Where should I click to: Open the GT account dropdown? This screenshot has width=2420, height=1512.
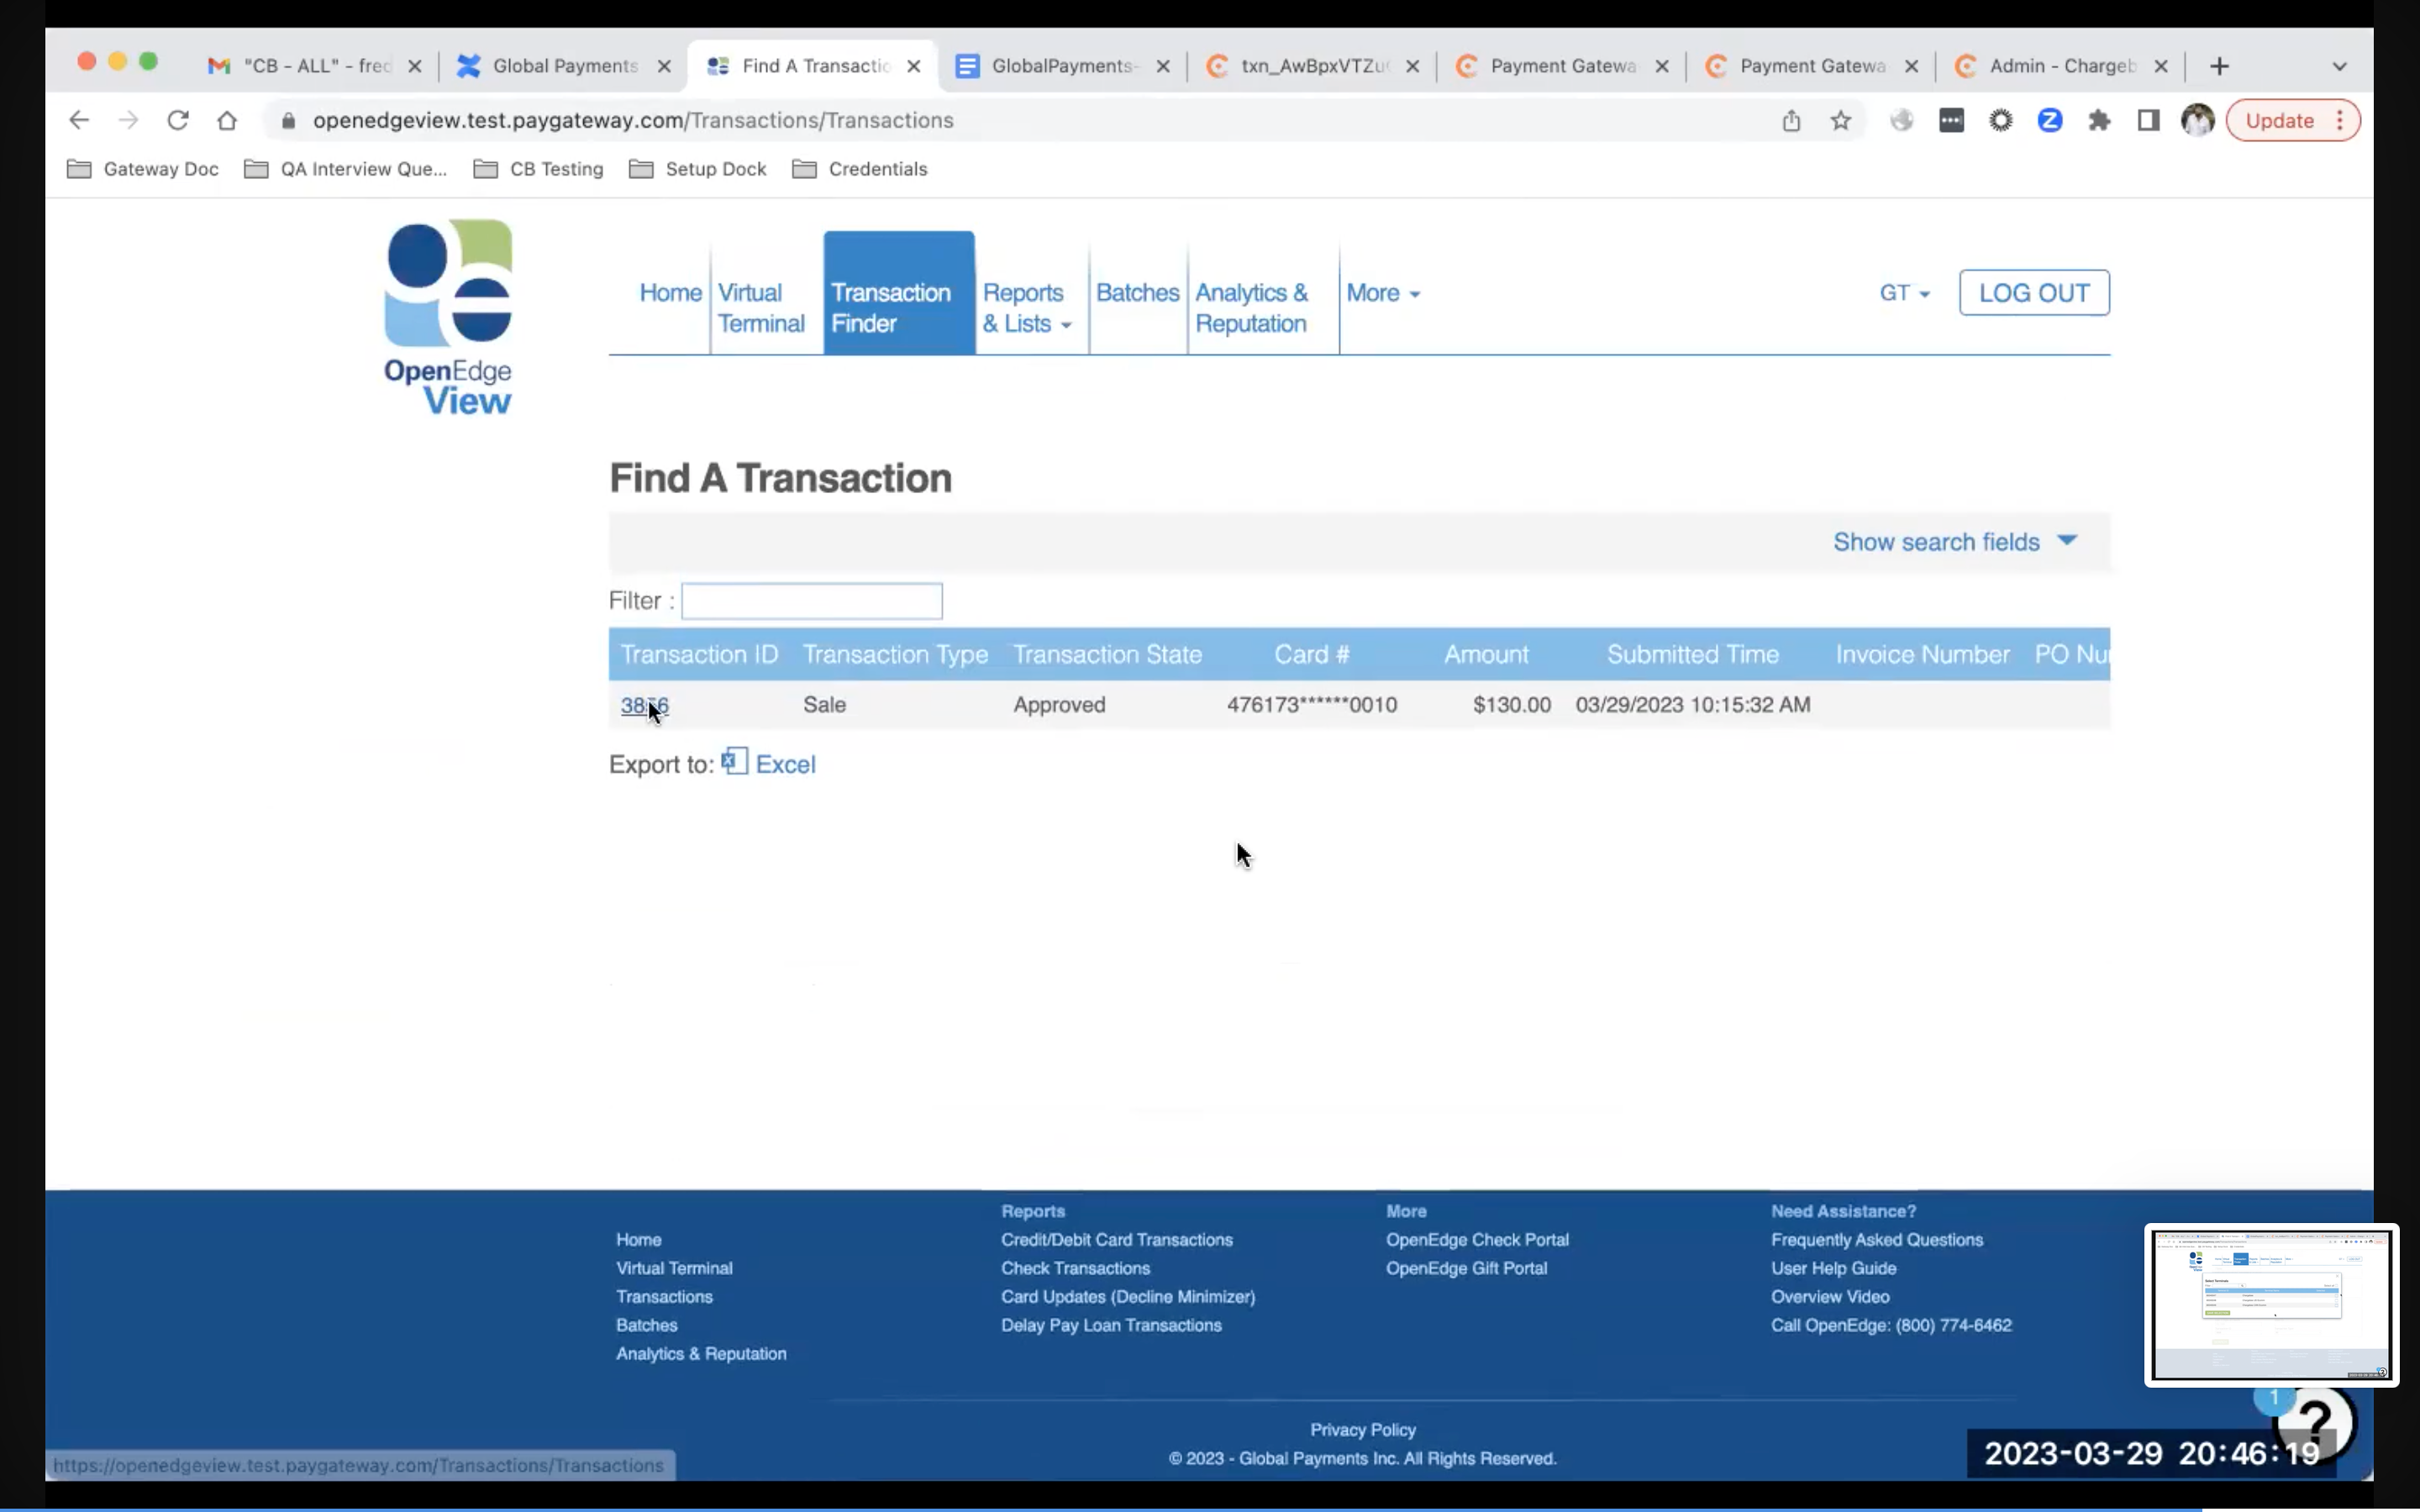coord(1903,293)
